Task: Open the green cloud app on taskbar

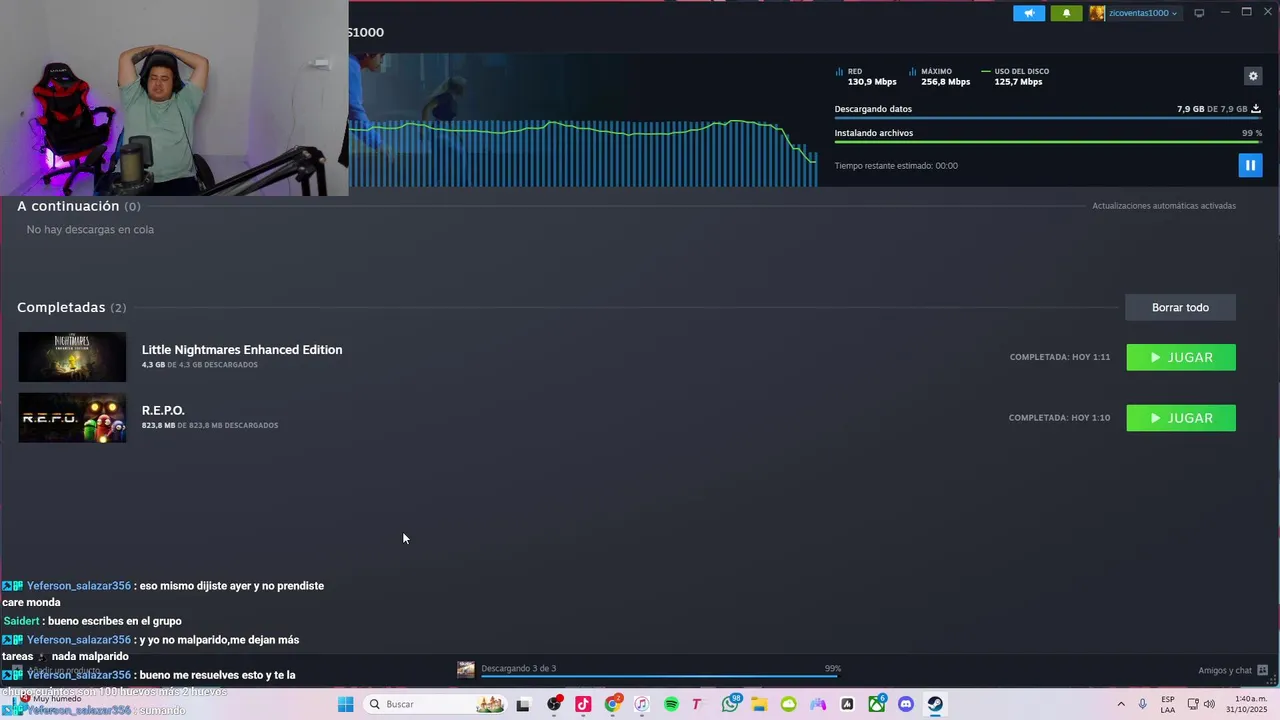Action: pos(788,704)
